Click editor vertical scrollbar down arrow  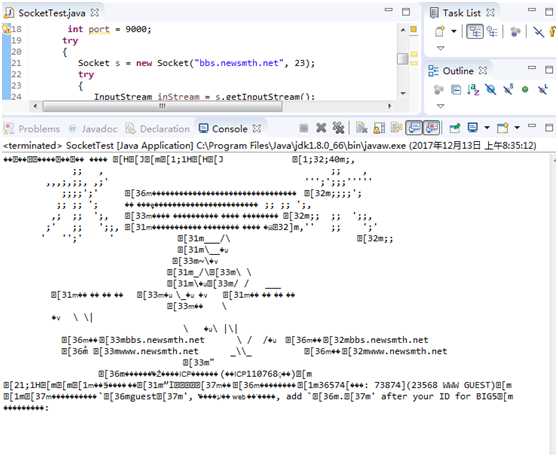(x=403, y=93)
